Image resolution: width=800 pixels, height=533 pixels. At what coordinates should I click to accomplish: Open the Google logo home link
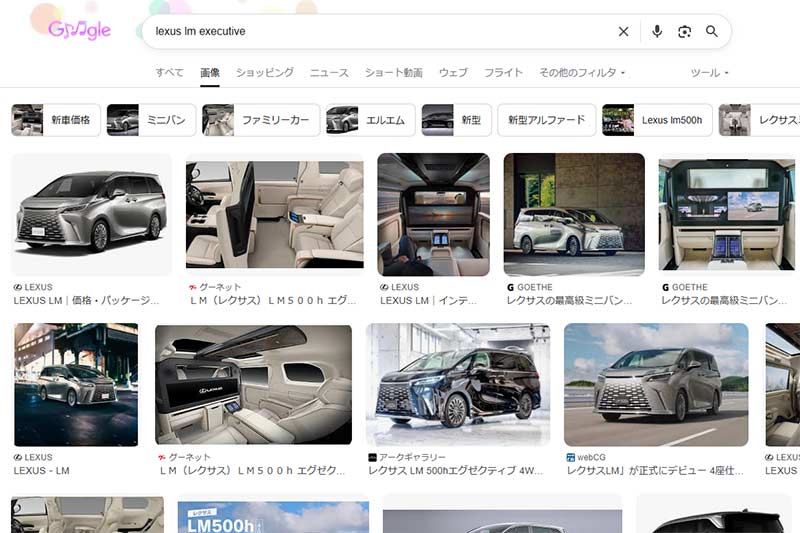coord(79,30)
